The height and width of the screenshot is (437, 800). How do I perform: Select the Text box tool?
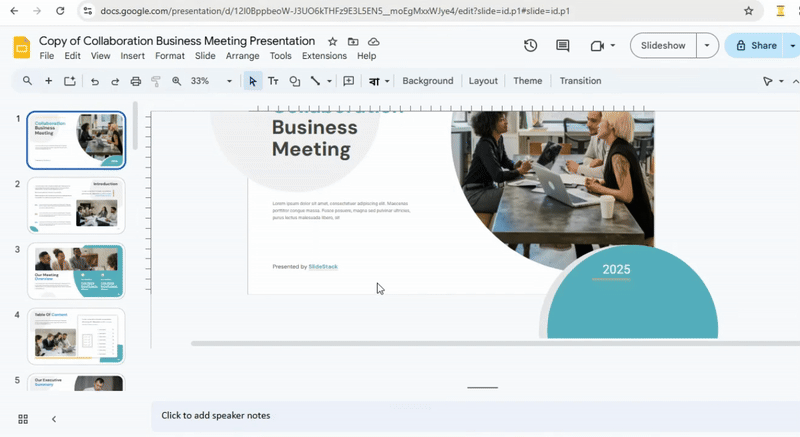[273, 81]
